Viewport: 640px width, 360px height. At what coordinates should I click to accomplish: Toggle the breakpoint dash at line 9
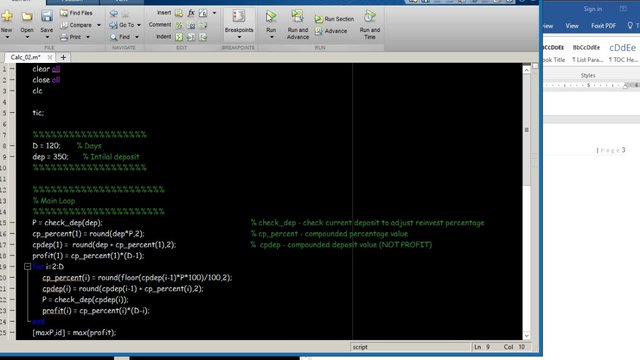tap(12, 157)
